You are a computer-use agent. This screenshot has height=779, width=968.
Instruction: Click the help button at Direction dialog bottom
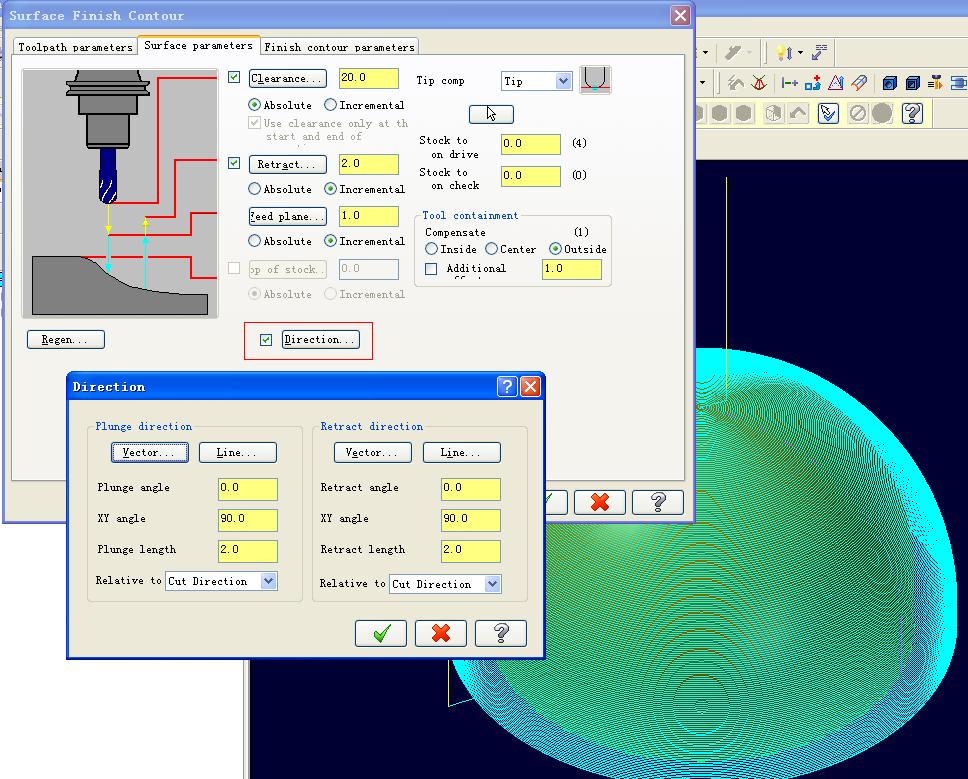(501, 633)
